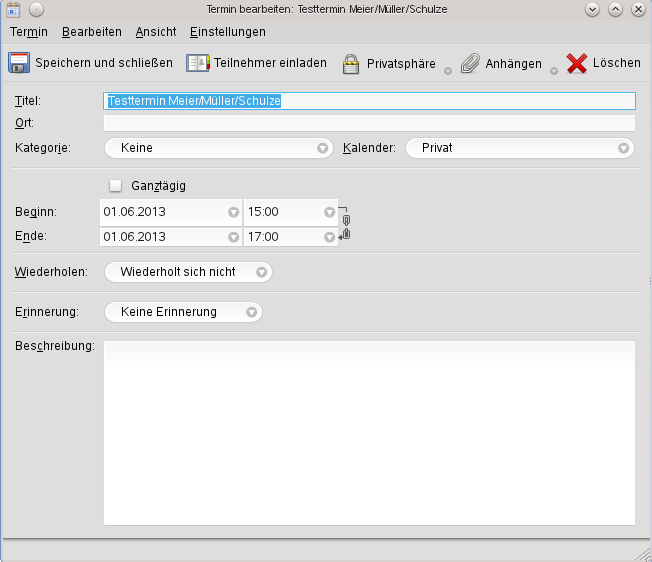Click the red X Löschen icon
The height and width of the screenshot is (562, 652).
(577, 64)
